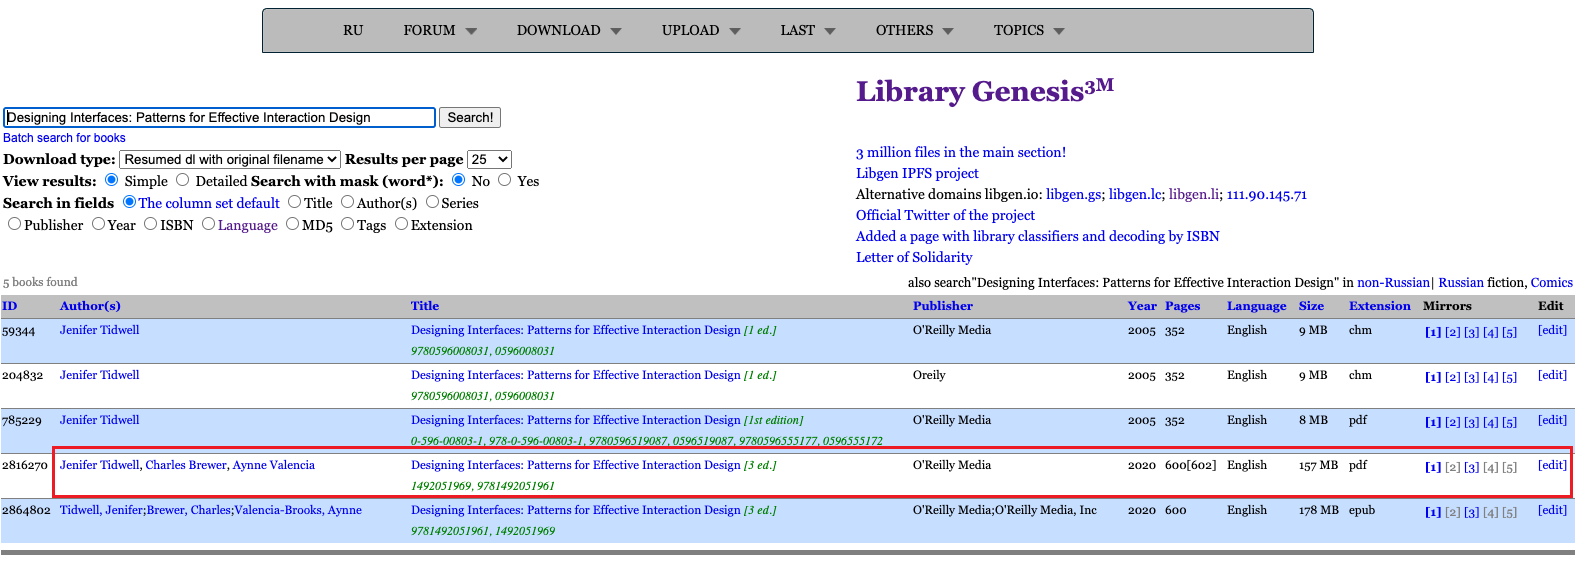Image resolution: width=1575 pixels, height=567 pixels.
Task: Visit the libgen.gs alternative domain
Action: [1074, 194]
